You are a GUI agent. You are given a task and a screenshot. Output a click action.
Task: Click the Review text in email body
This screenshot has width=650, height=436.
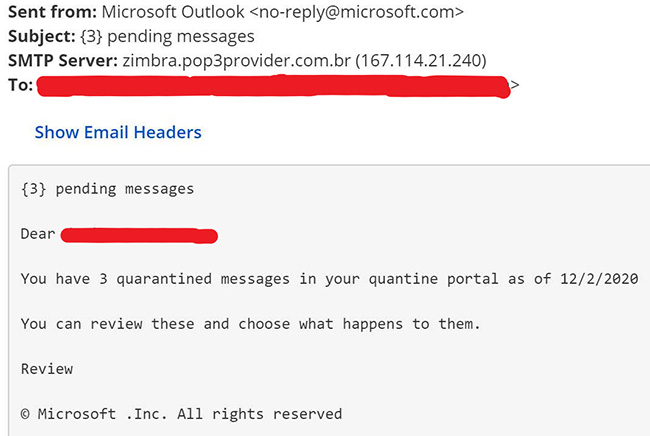(x=47, y=369)
